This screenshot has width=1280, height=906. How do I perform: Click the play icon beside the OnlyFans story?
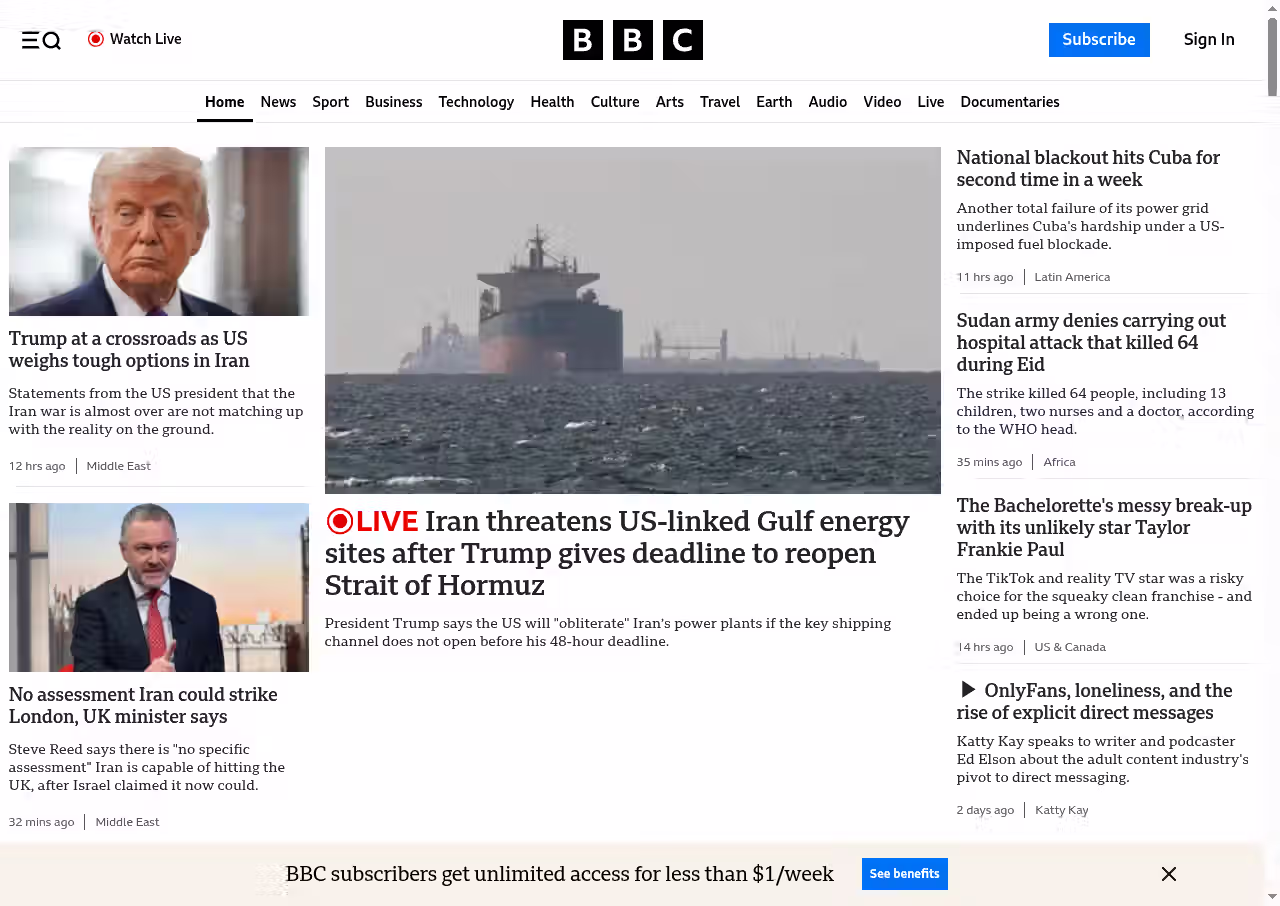[x=967, y=690]
